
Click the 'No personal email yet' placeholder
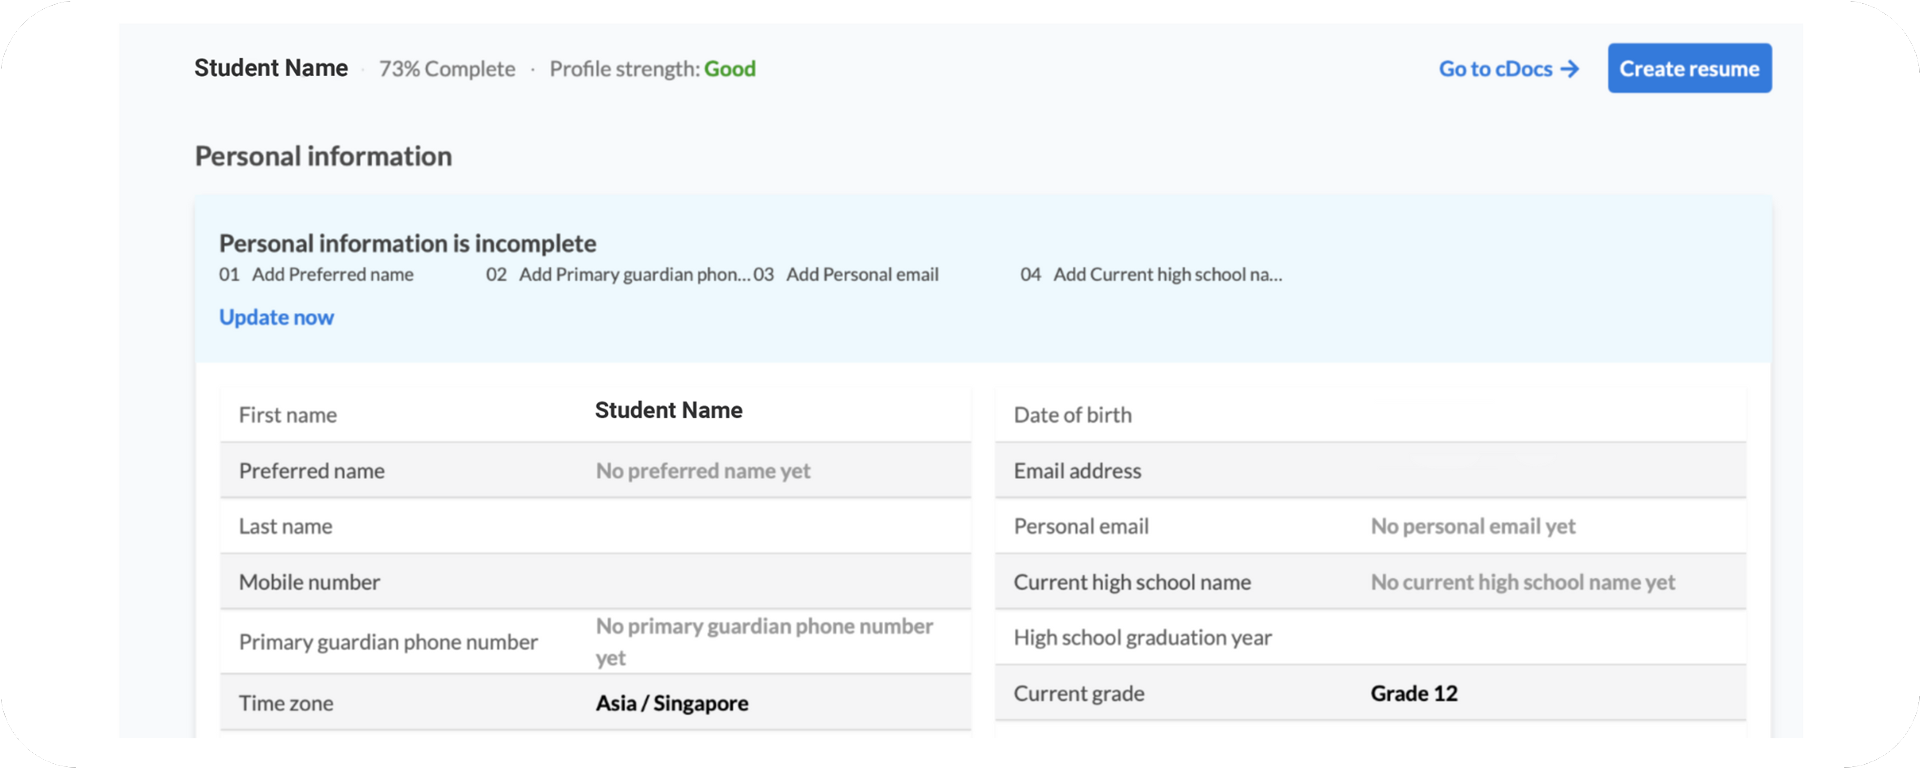coord(1473,526)
